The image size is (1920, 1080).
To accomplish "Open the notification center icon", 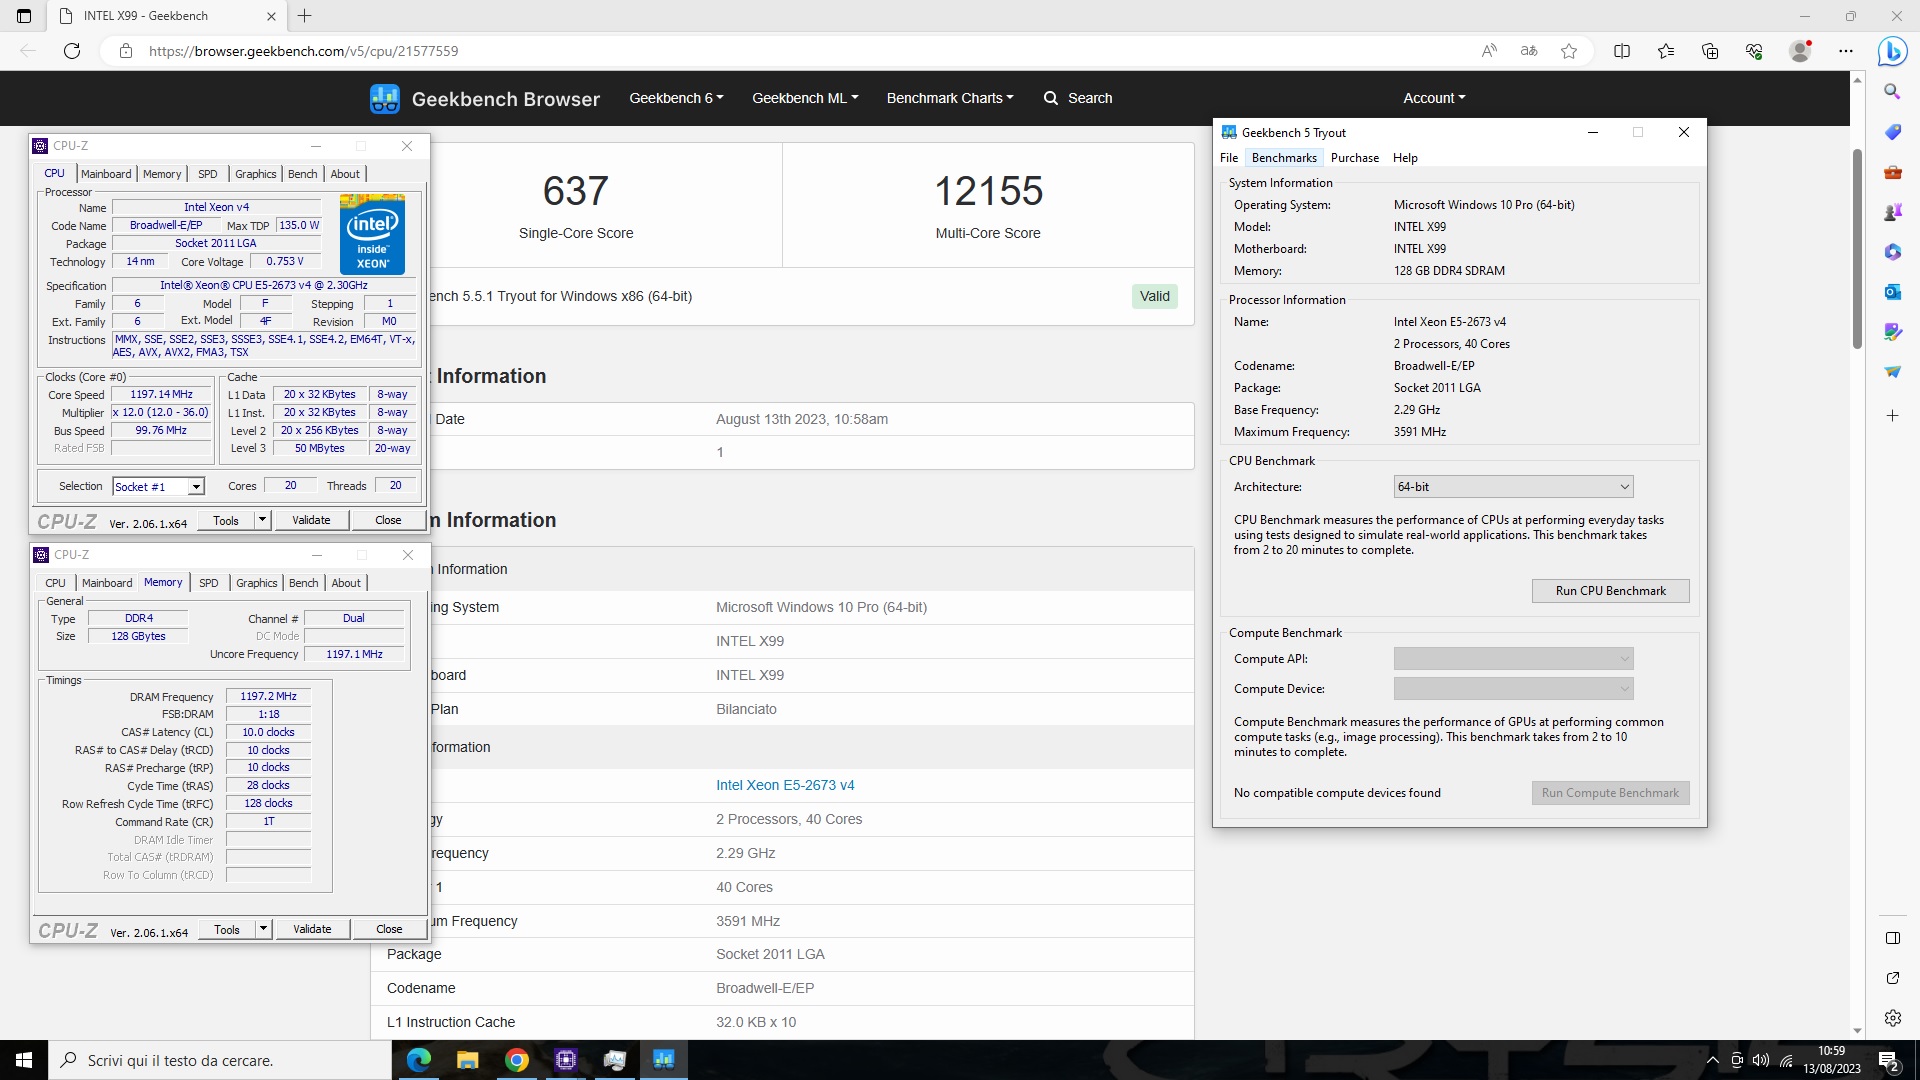I will point(1888,1061).
